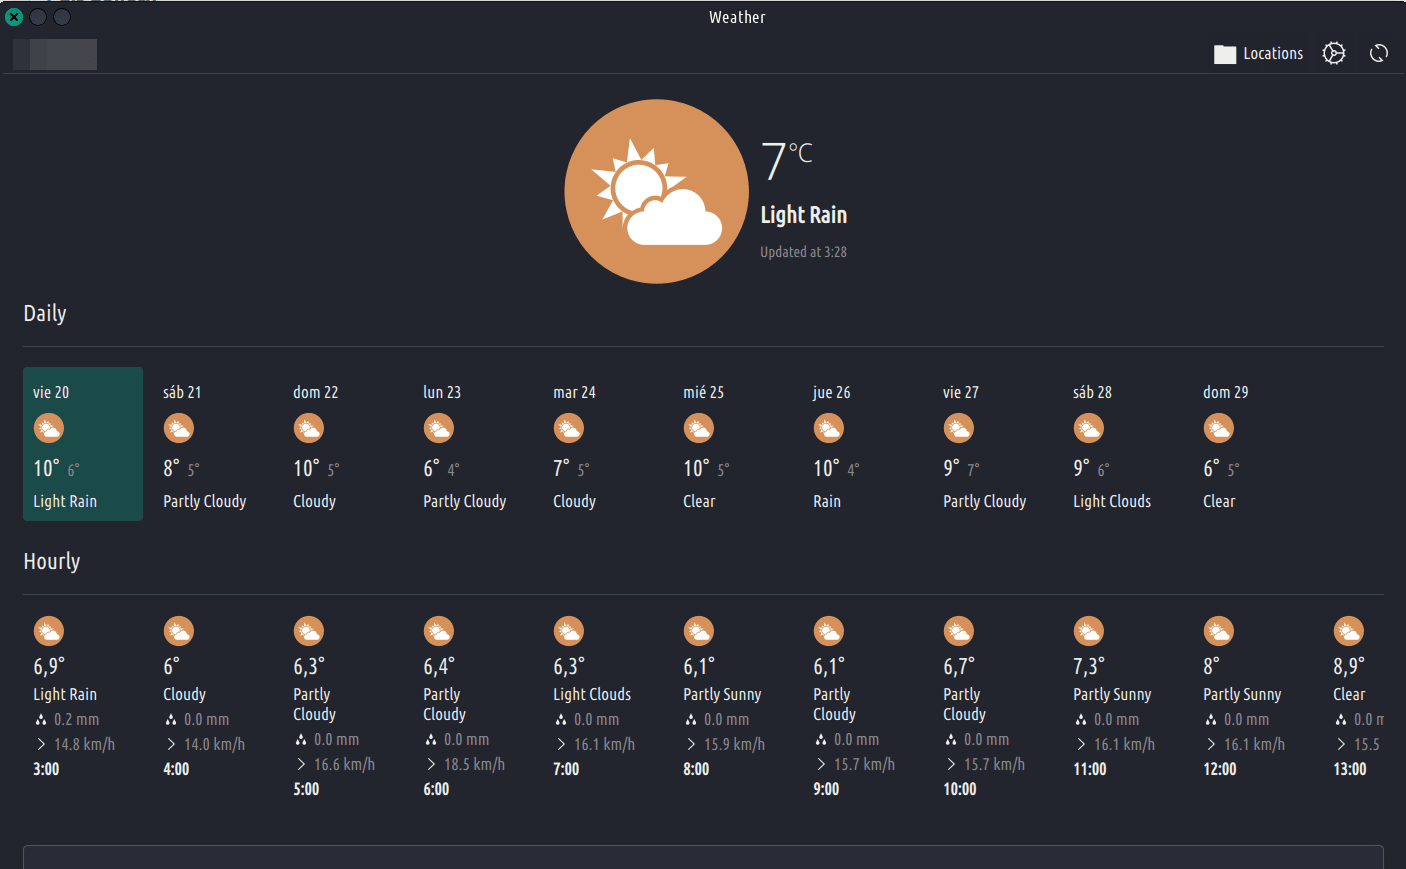1406x869 pixels.
Task: Select sáb 28 Light Clouds day
Action: click(x=1111, y=445)
